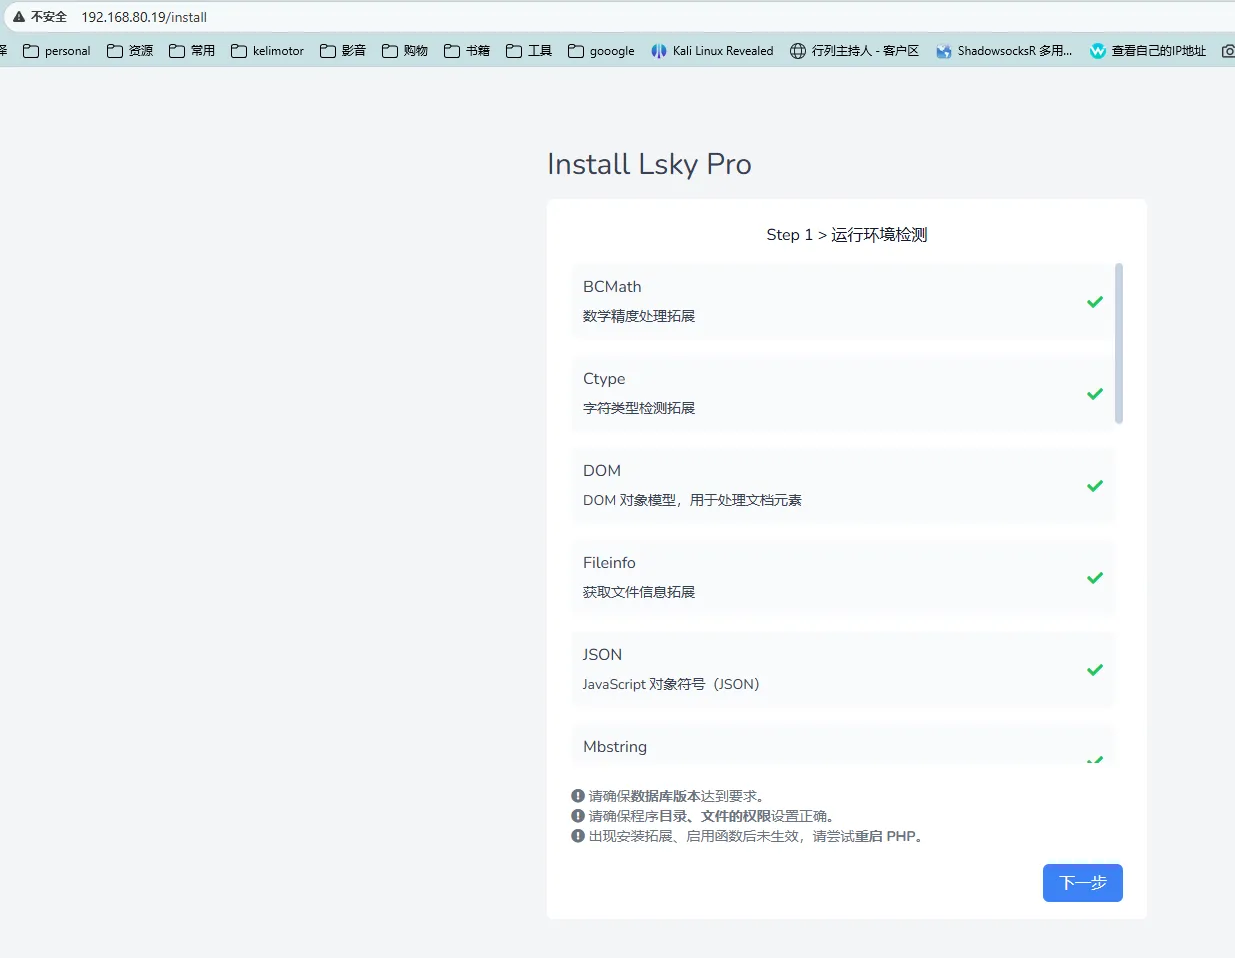
Task: Click the not-secure warning icon in address bar
Action: [x=18, y=17]
